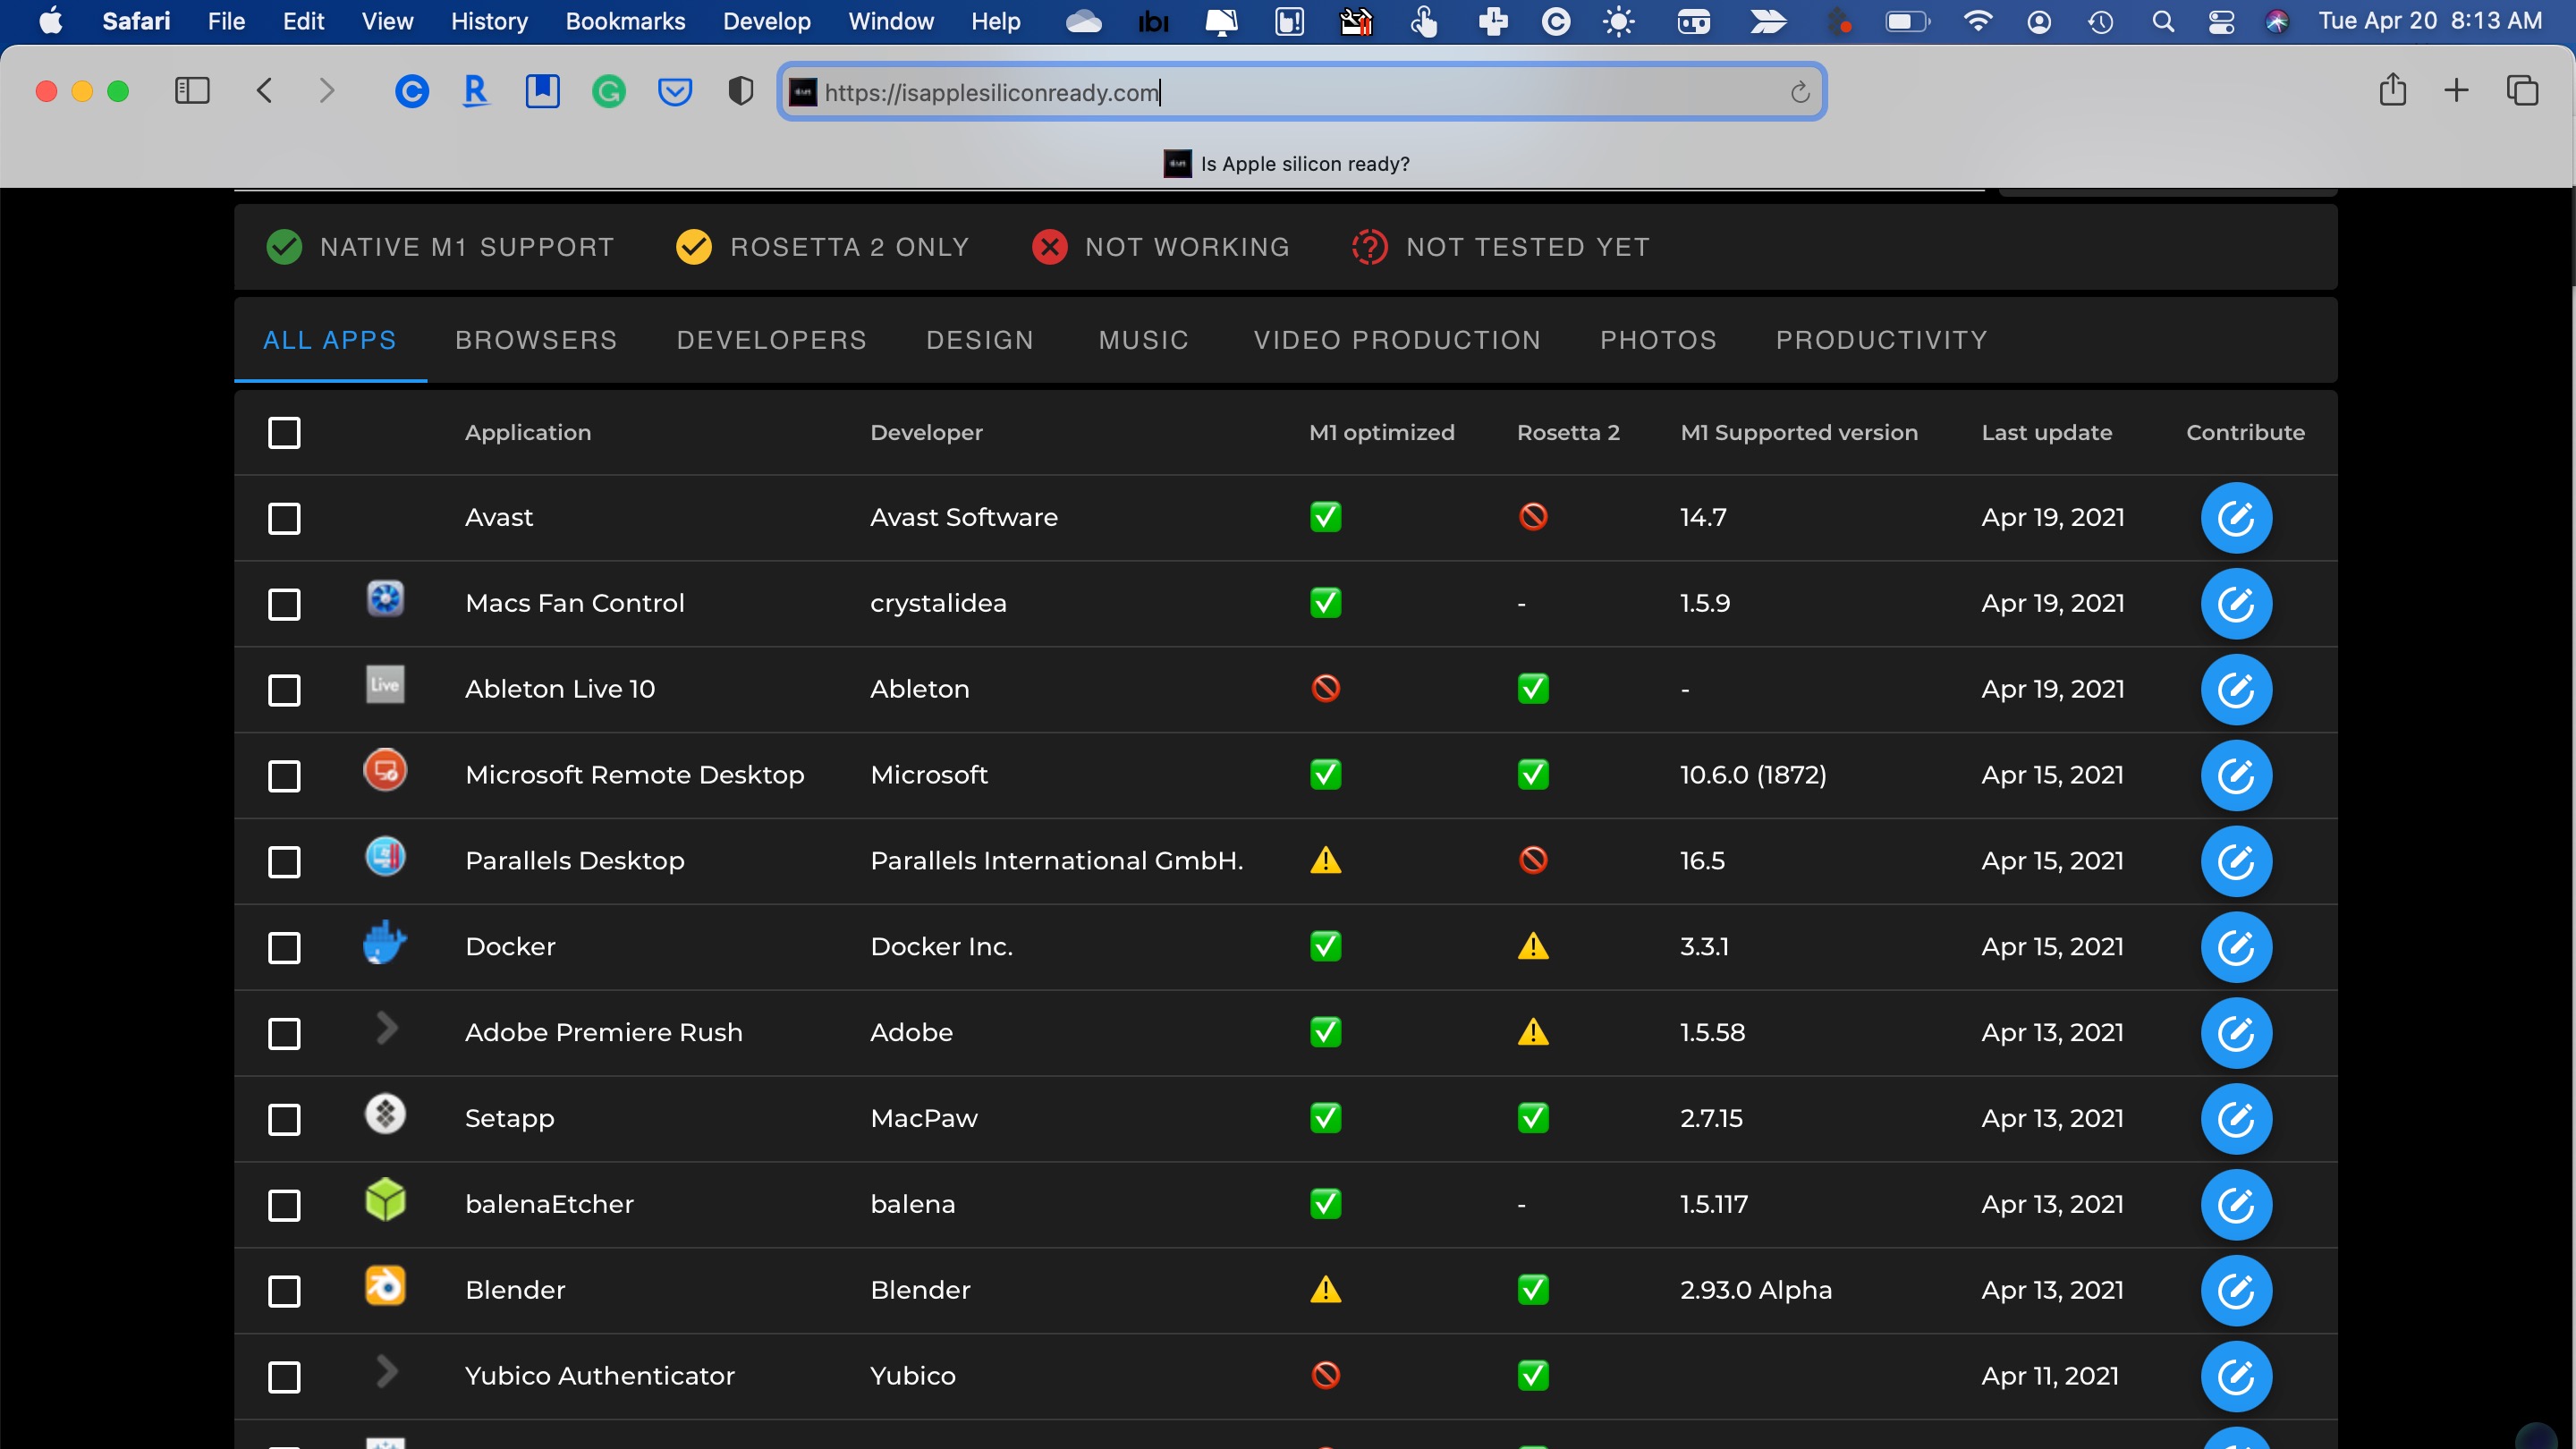The width and height of the screenshot is (2576, 1449).
Task: Click the Safari address bar URL field
Action: click(x=1302, y=92)
